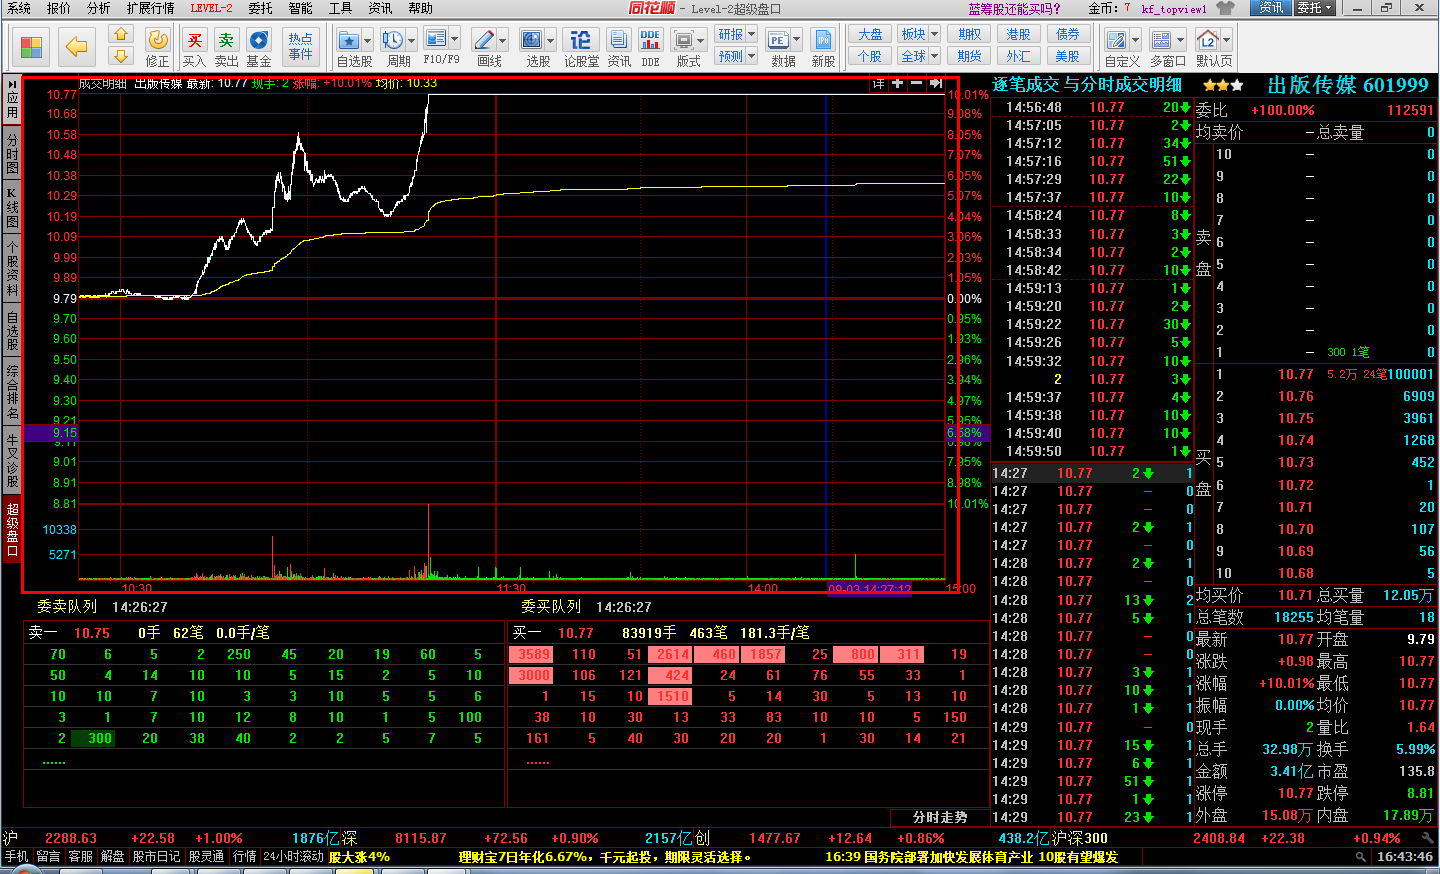
Task: Click the t-shirt skin icon in title bar
Action: [x=1227, y=8]
